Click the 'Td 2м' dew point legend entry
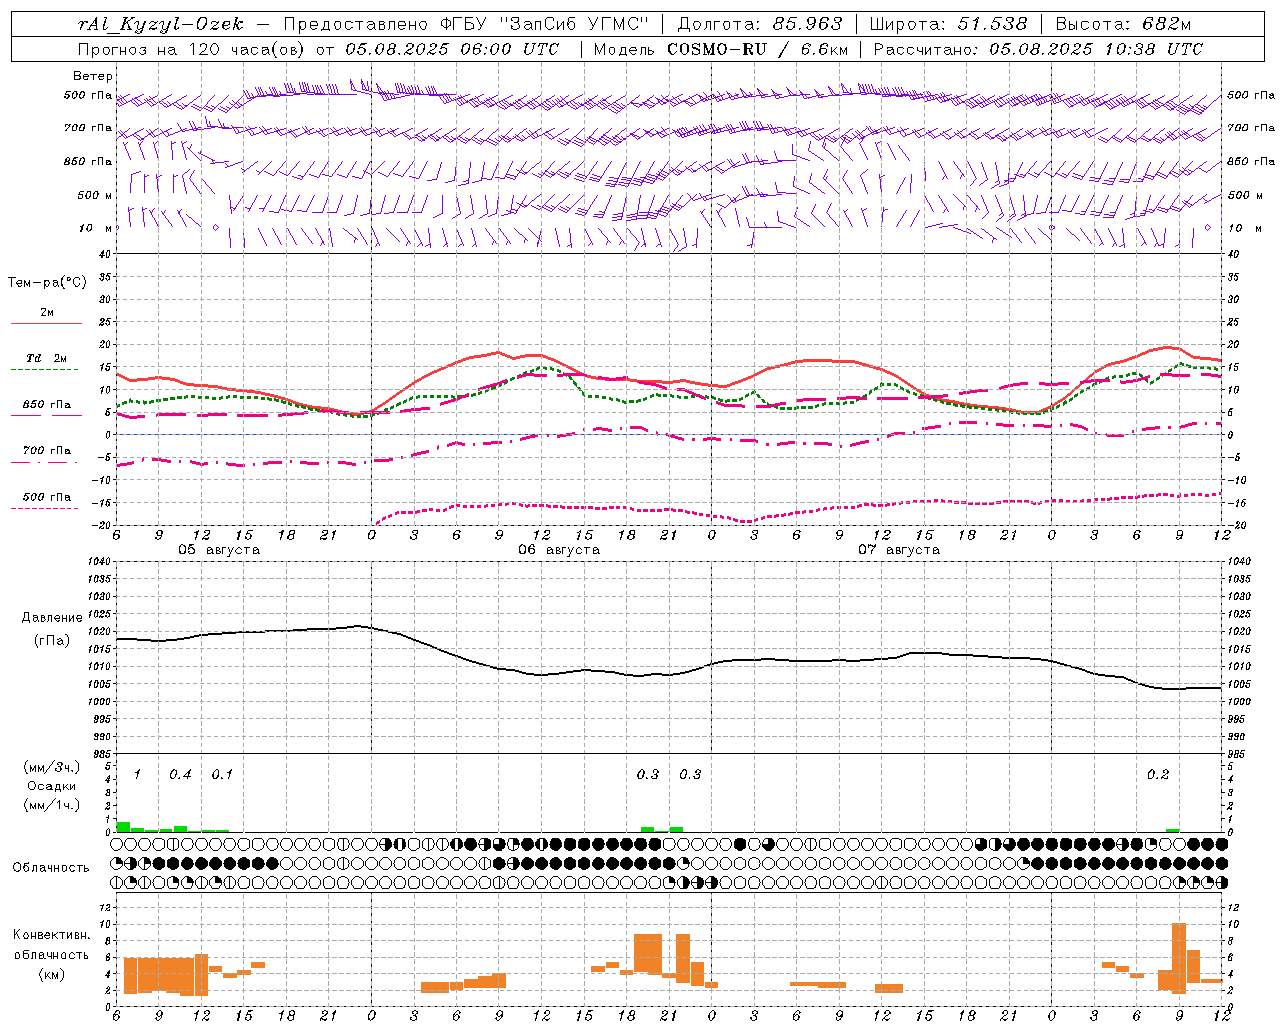The image size is (1280, 1024). coord(47,358)
